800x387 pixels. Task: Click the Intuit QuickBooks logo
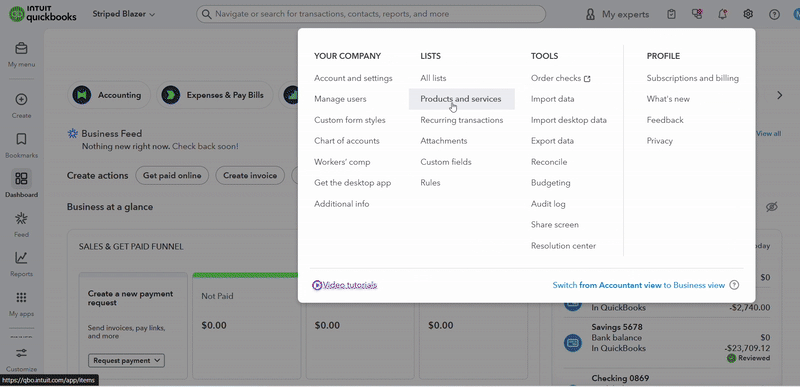(43, 14)
